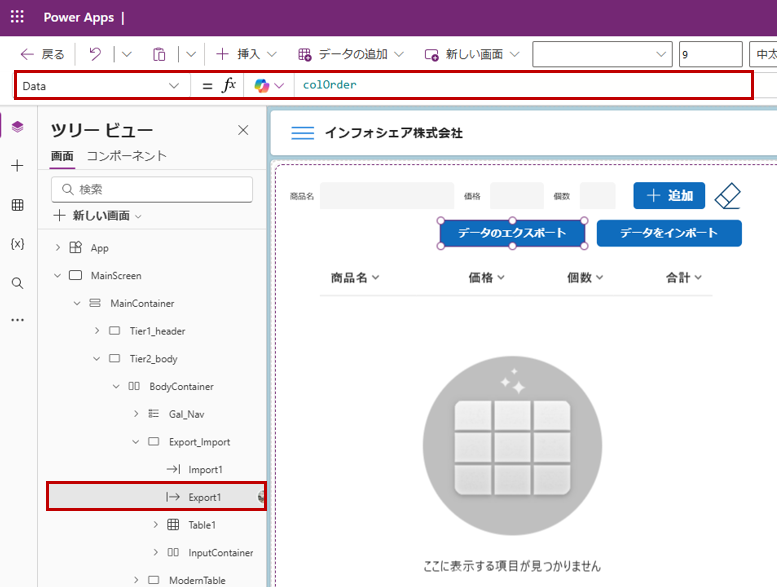Open the Tree view layers icon
This screenshot has width=777, height=587.
tap(17, 127)
